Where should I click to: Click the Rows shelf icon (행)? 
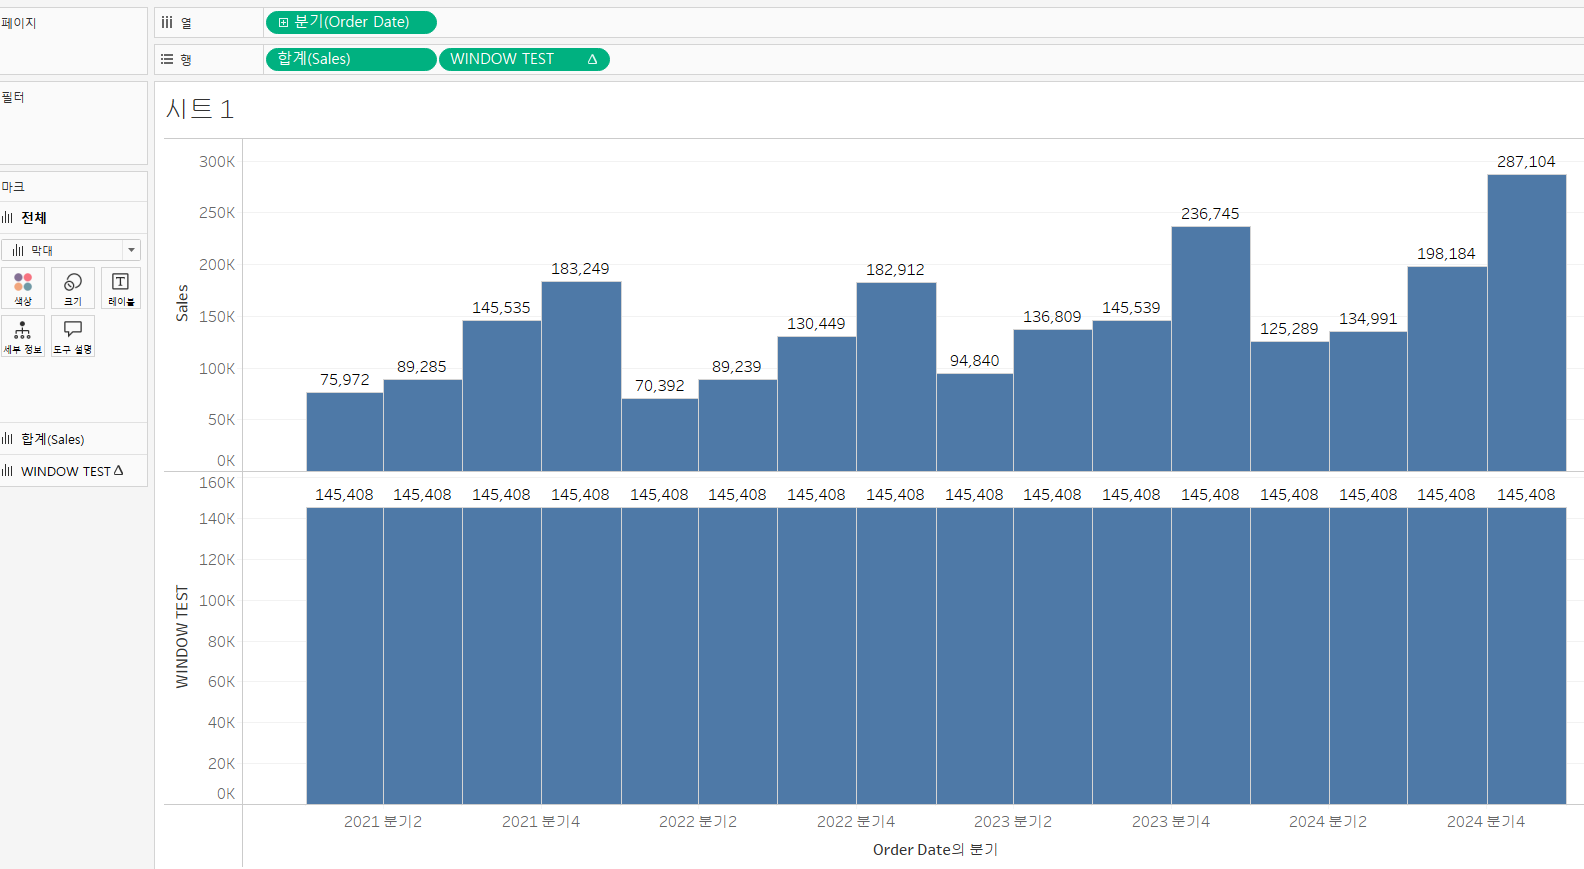[167, 59]
